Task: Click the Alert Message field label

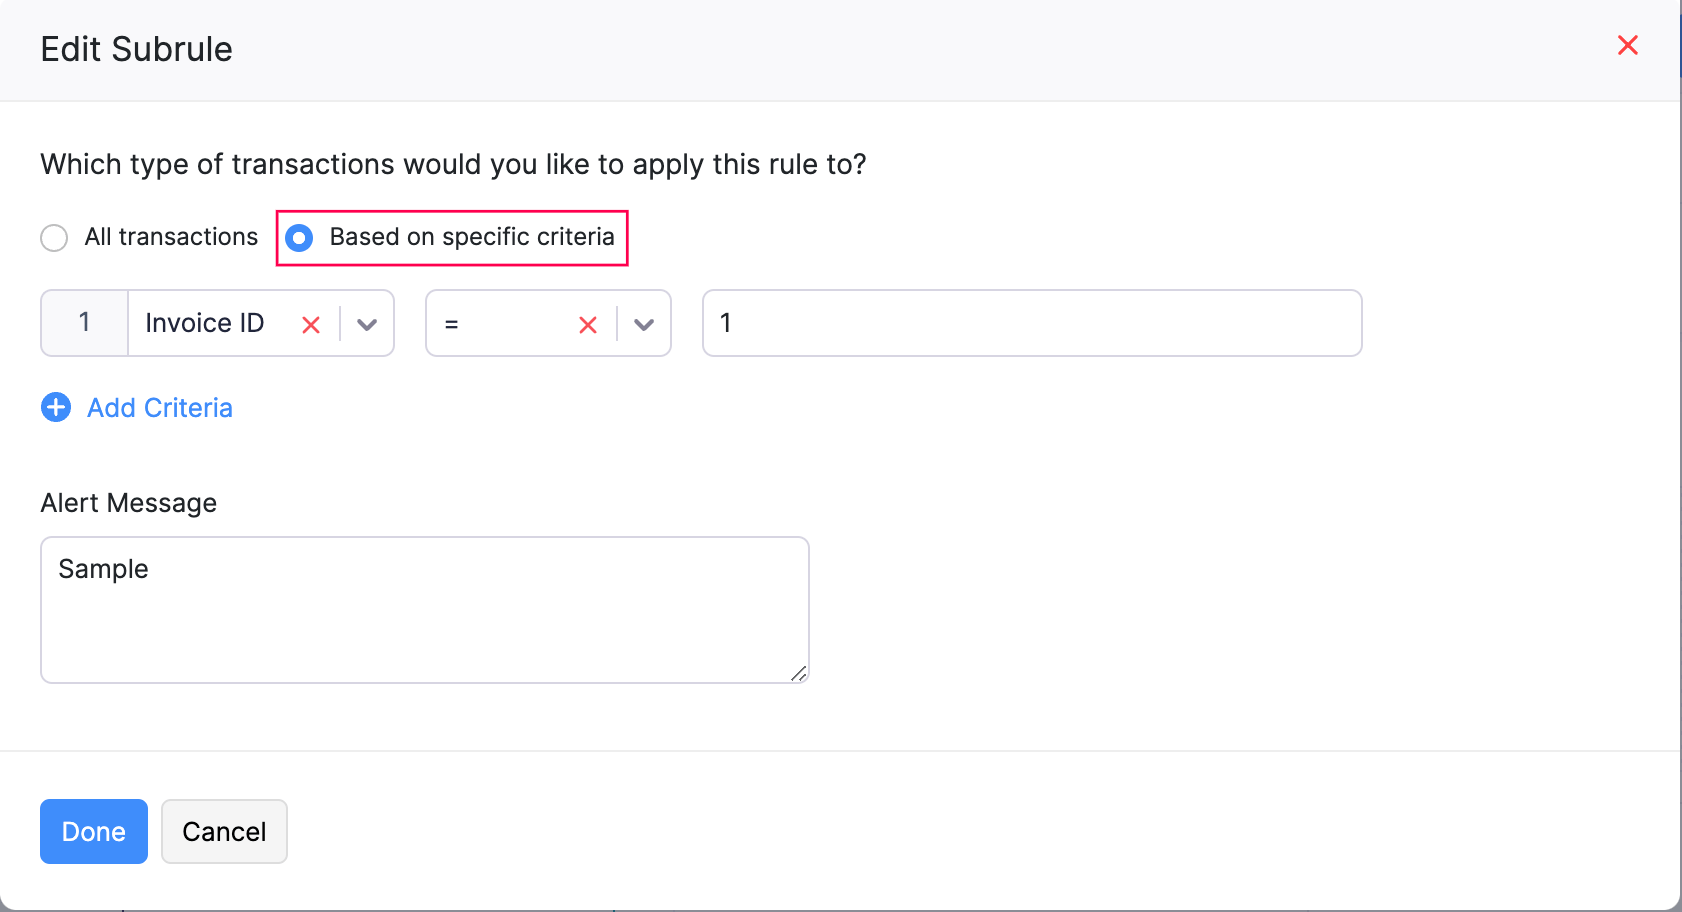Action: point(129,503)
